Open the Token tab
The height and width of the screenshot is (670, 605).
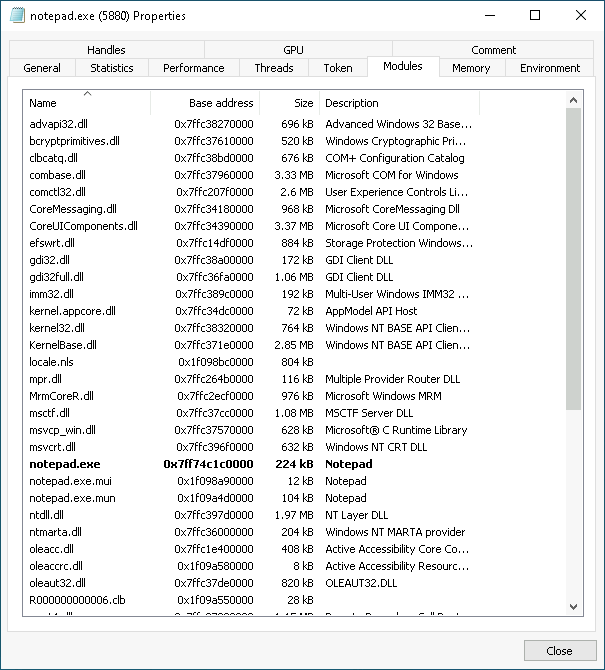click(337, 68)
